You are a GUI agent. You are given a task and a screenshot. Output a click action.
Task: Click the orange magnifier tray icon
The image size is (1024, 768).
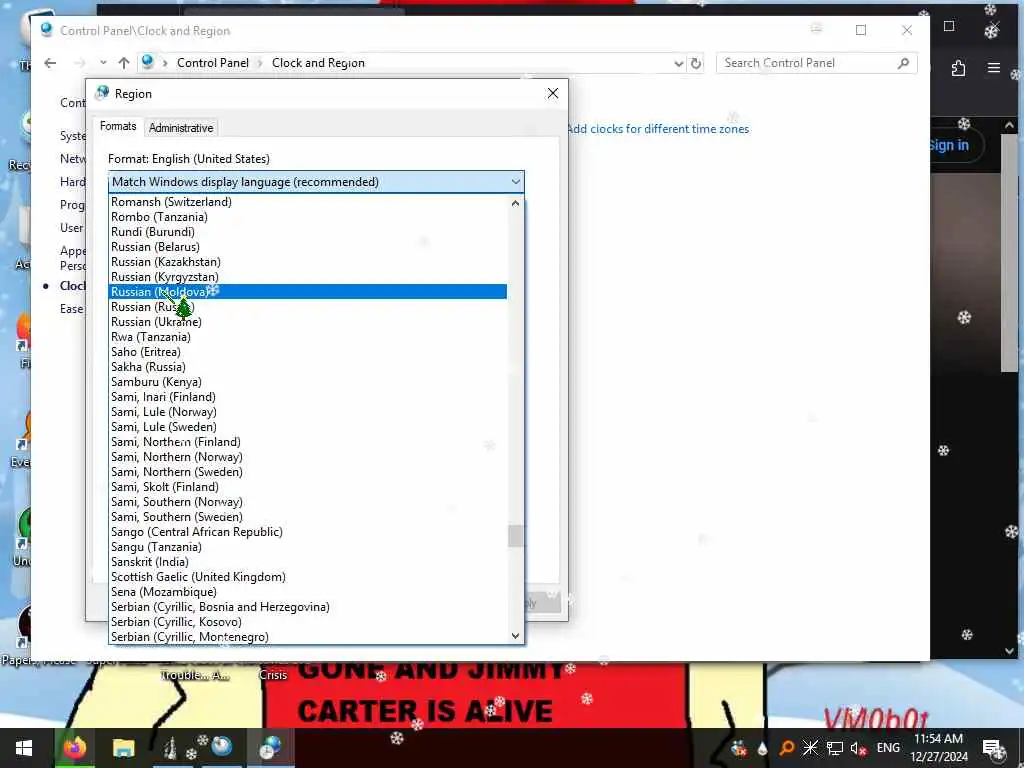click(x=787, y=748)
